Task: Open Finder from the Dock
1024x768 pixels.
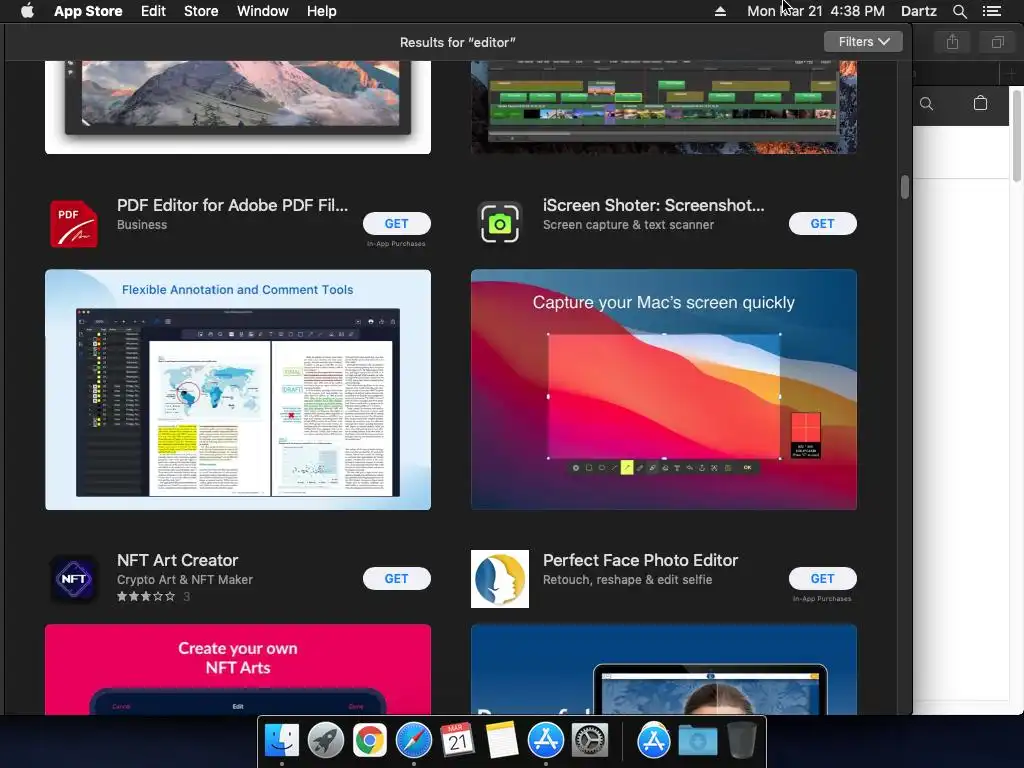Action: coord(282,741)
